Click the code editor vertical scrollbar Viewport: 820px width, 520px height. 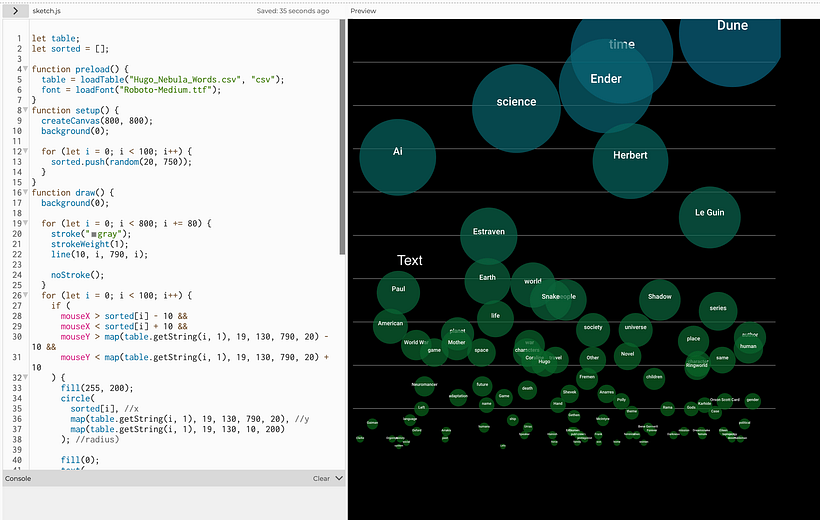coord(343,137)
